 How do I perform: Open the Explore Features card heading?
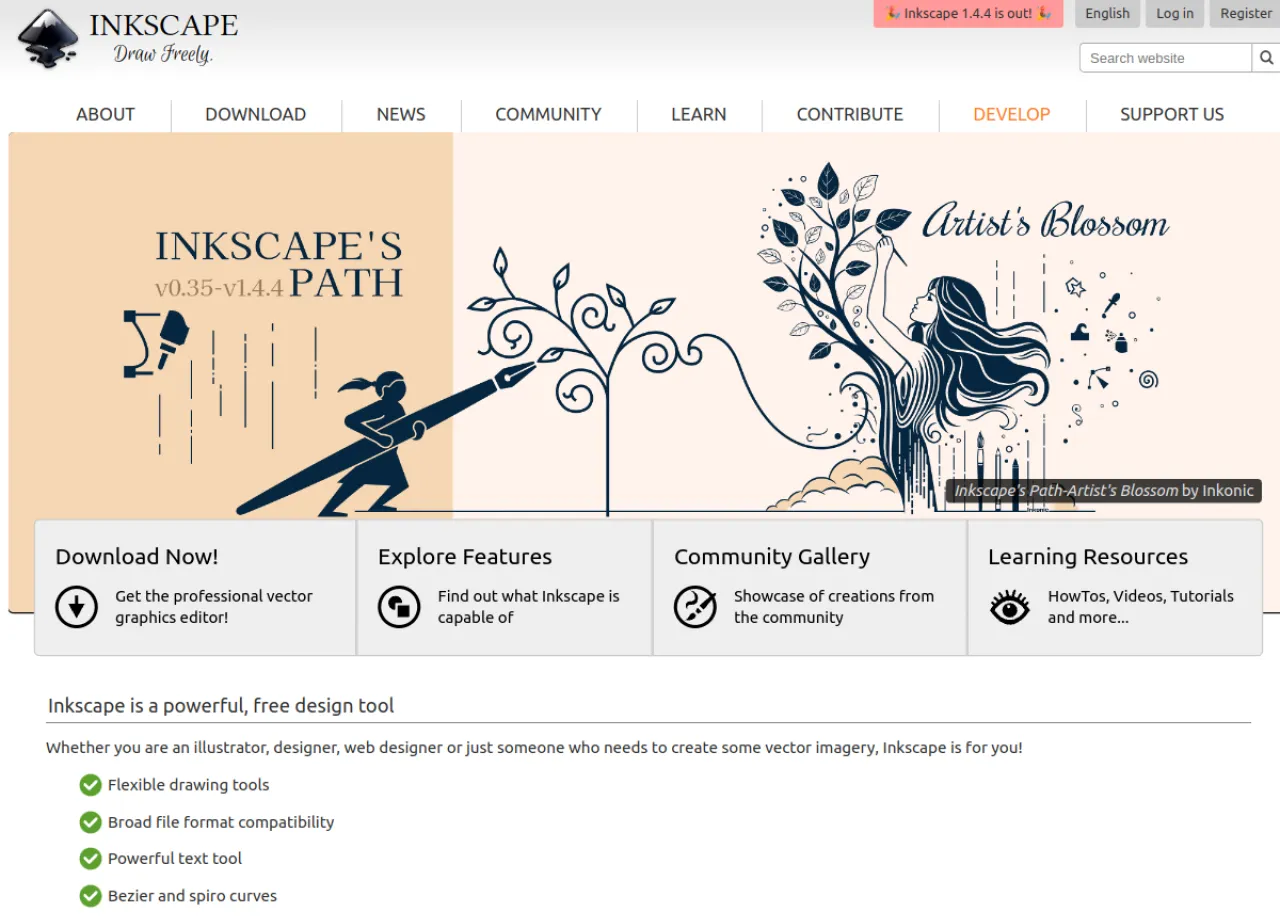pos(465,557)
